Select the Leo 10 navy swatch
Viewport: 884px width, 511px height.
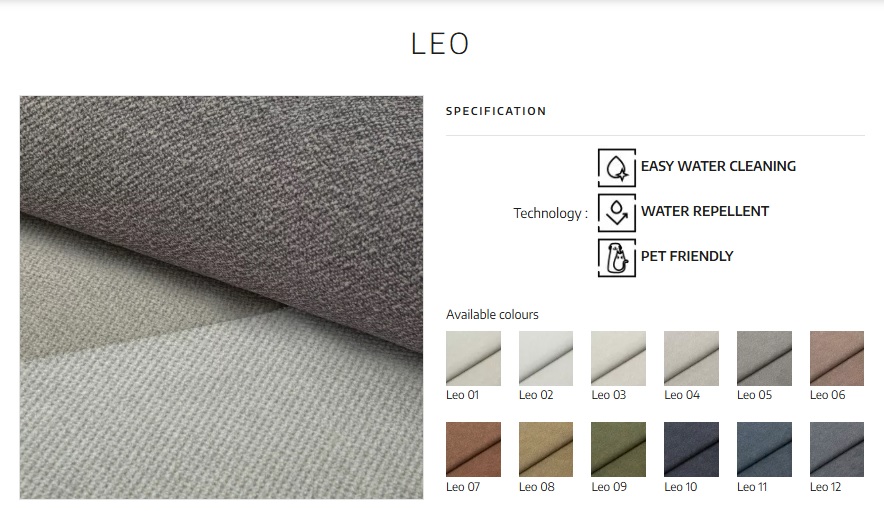pyautogui.click(x=691, y=449)
